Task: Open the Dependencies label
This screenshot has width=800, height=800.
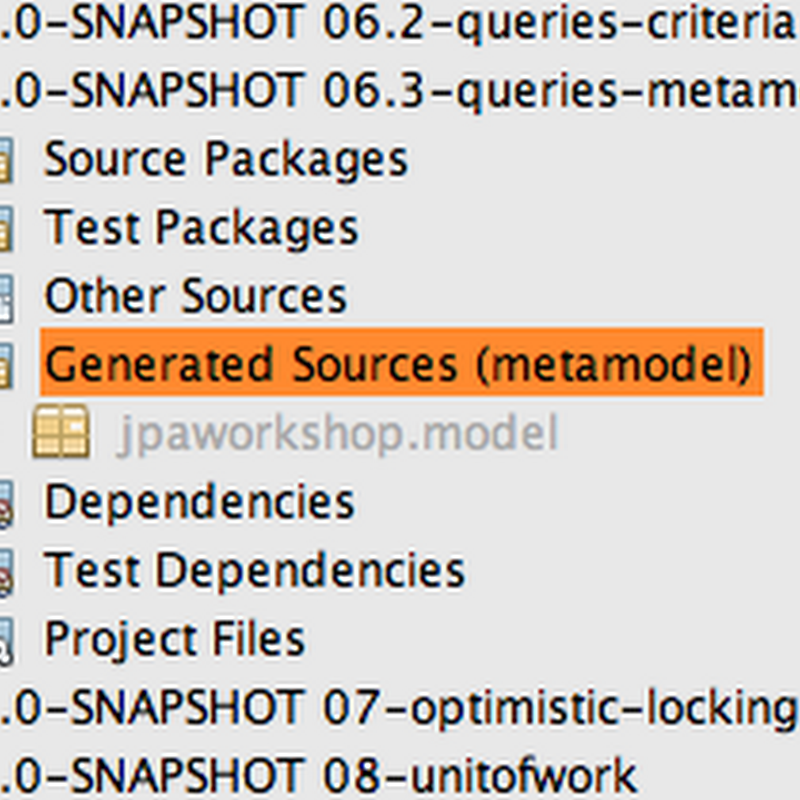Action: [199, 502]
